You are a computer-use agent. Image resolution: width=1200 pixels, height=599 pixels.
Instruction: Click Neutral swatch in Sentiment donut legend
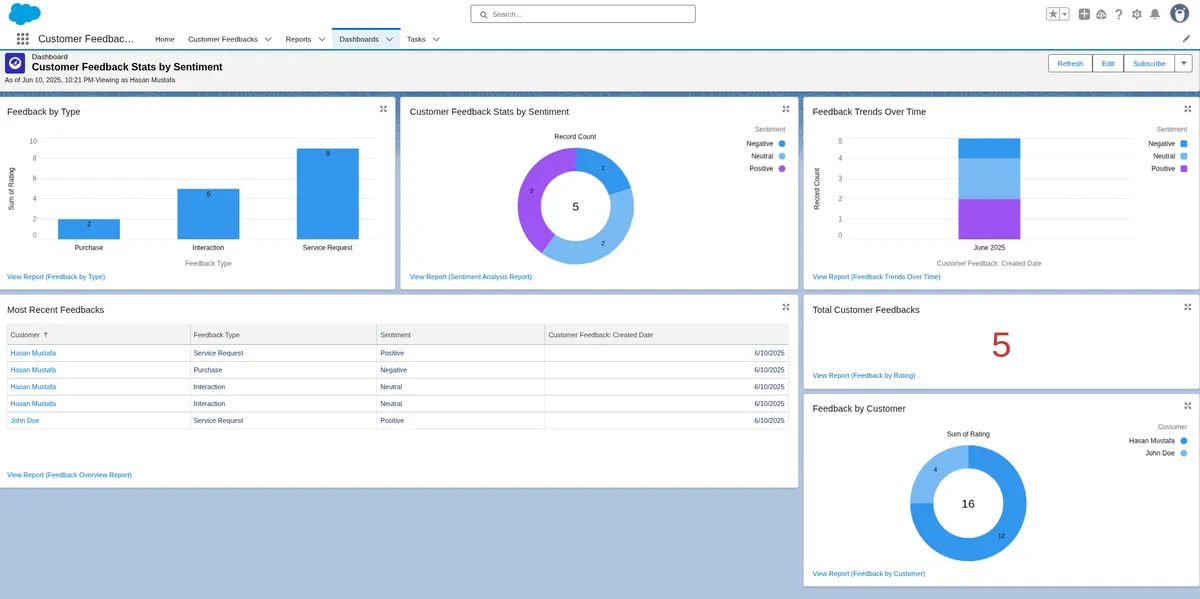click(x=782, y=156)
